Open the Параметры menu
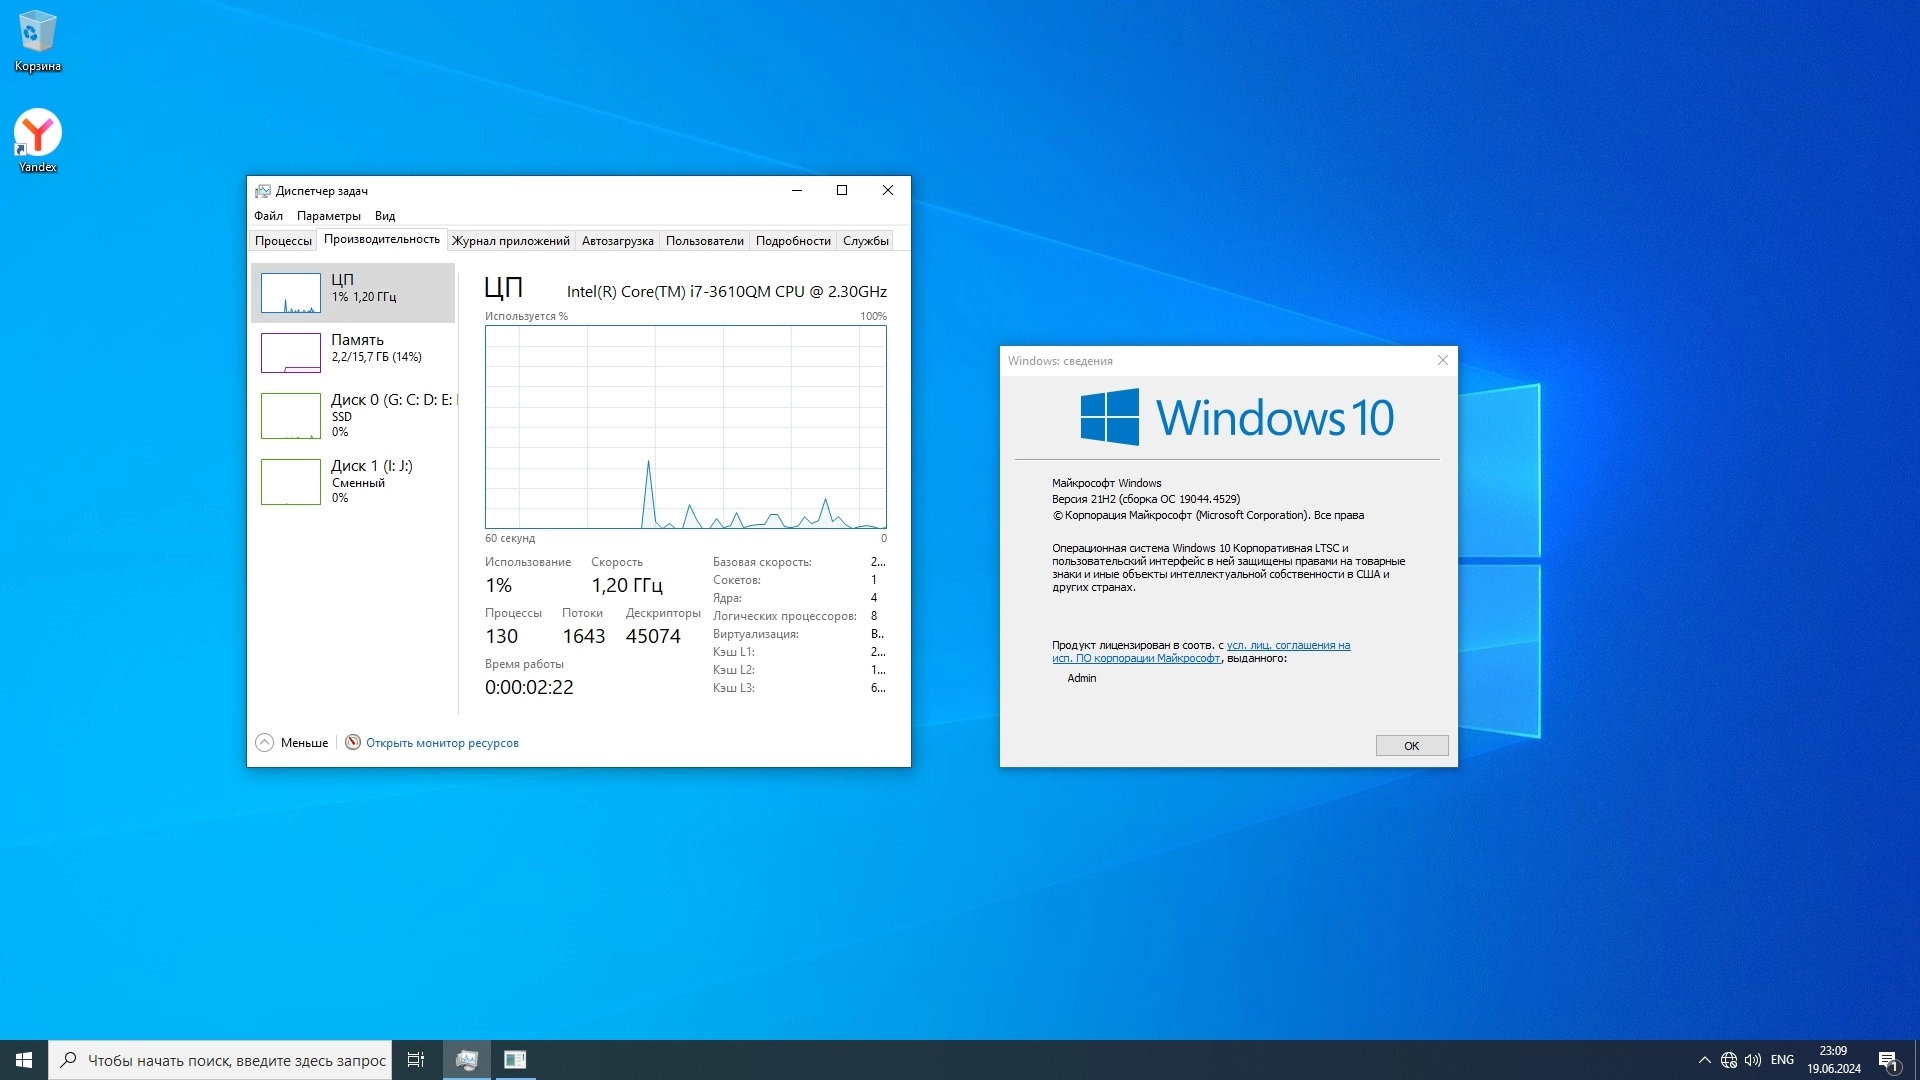Viewport: 1920px width, 1080px height. pos(328,216)
